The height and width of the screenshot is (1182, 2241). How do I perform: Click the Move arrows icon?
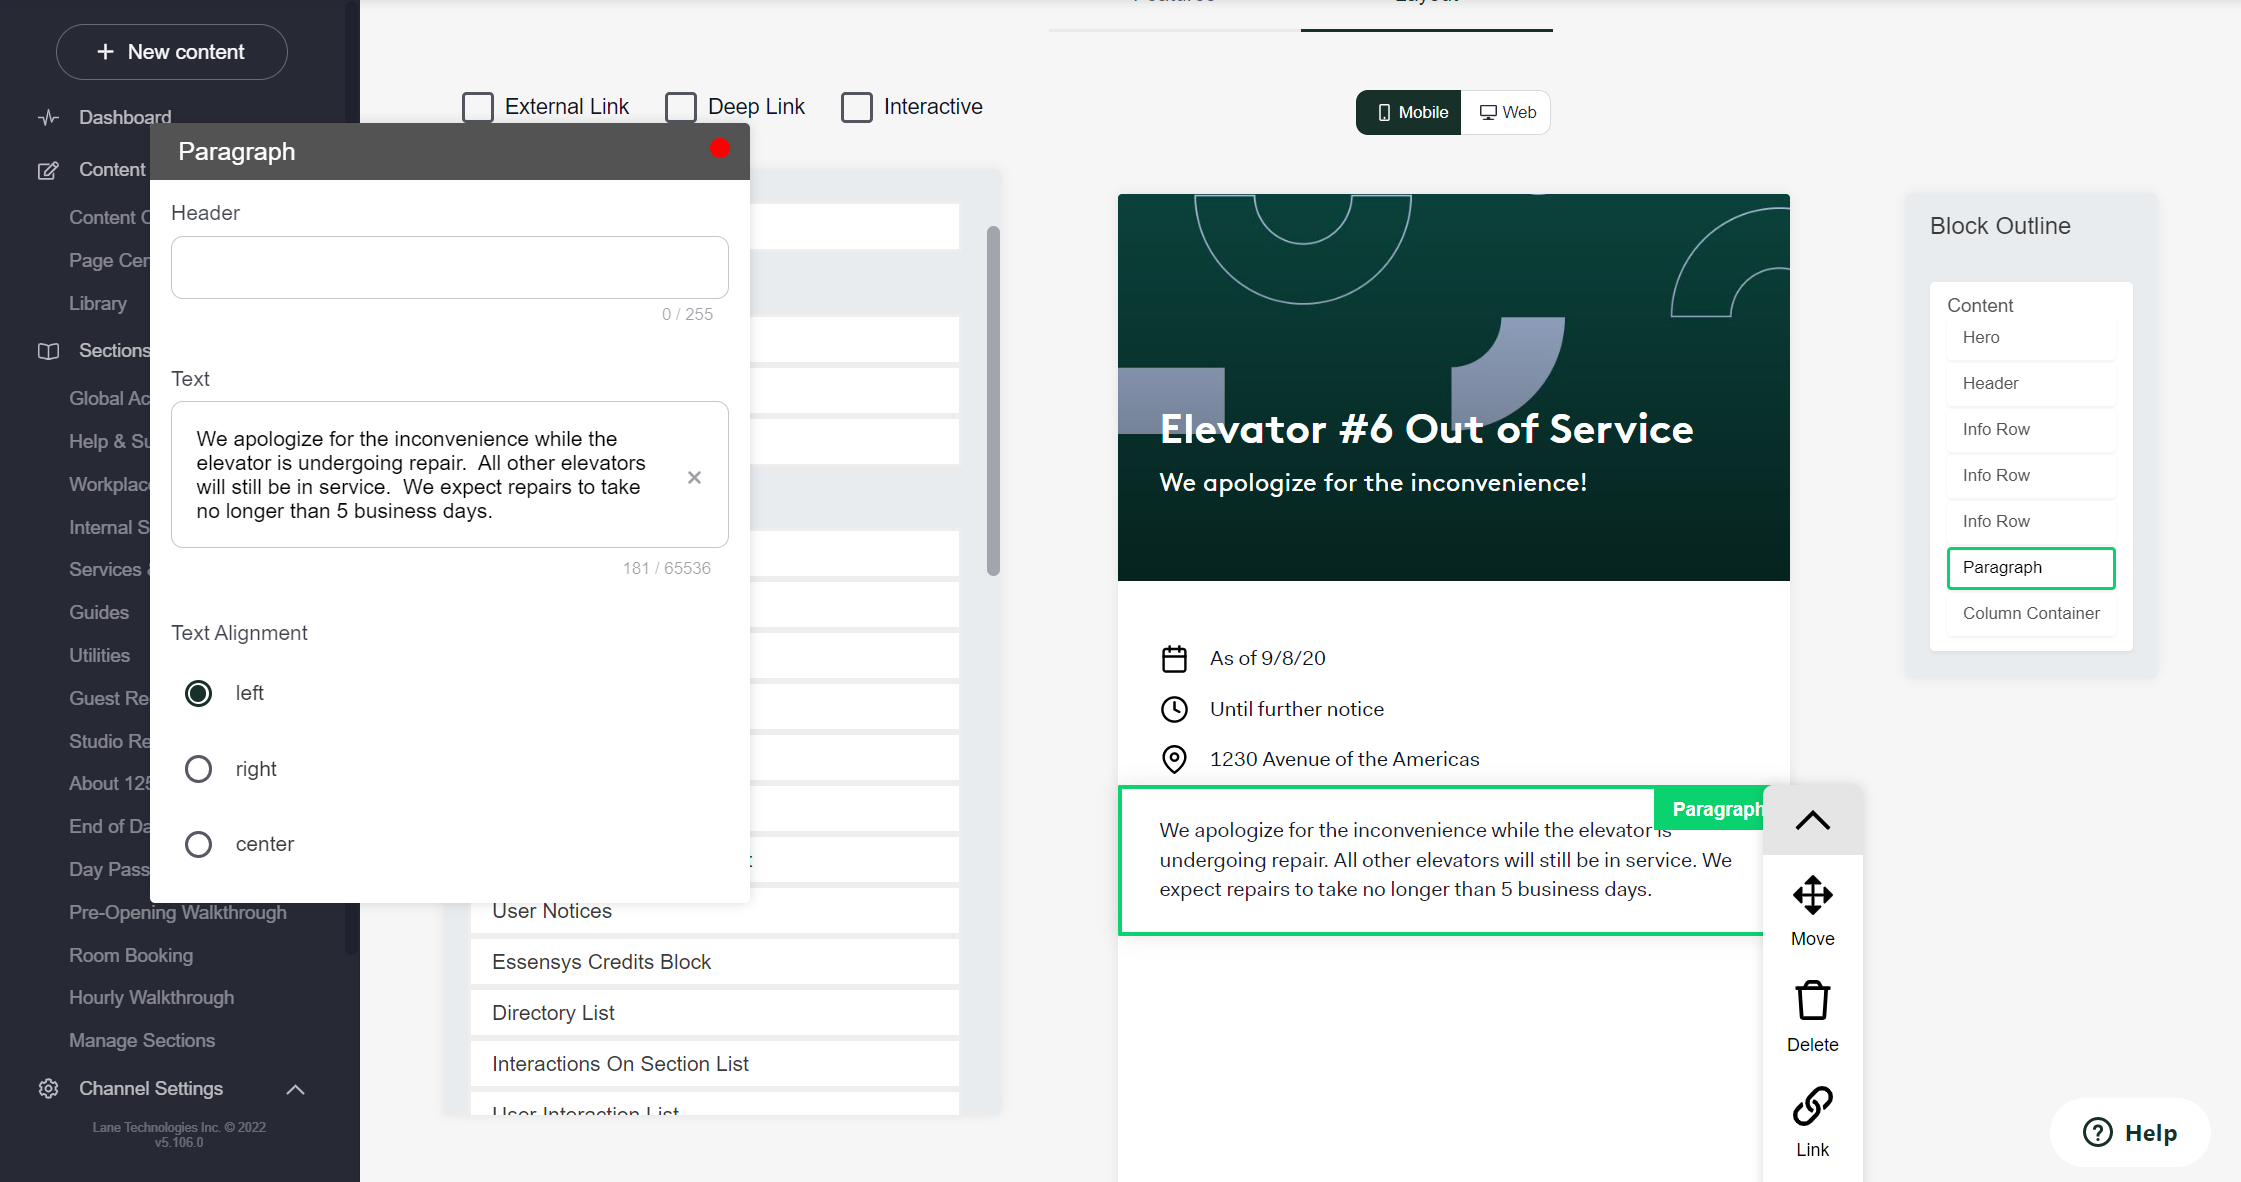coord(1812,895)
